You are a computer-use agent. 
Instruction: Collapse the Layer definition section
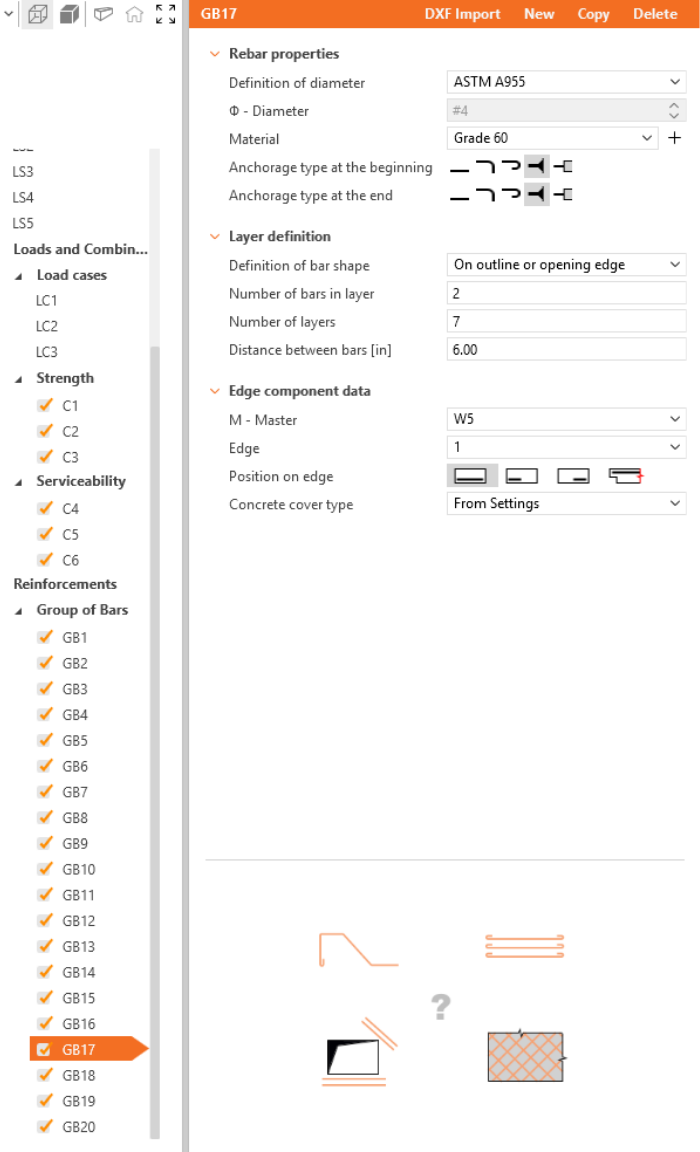(215, 237)
